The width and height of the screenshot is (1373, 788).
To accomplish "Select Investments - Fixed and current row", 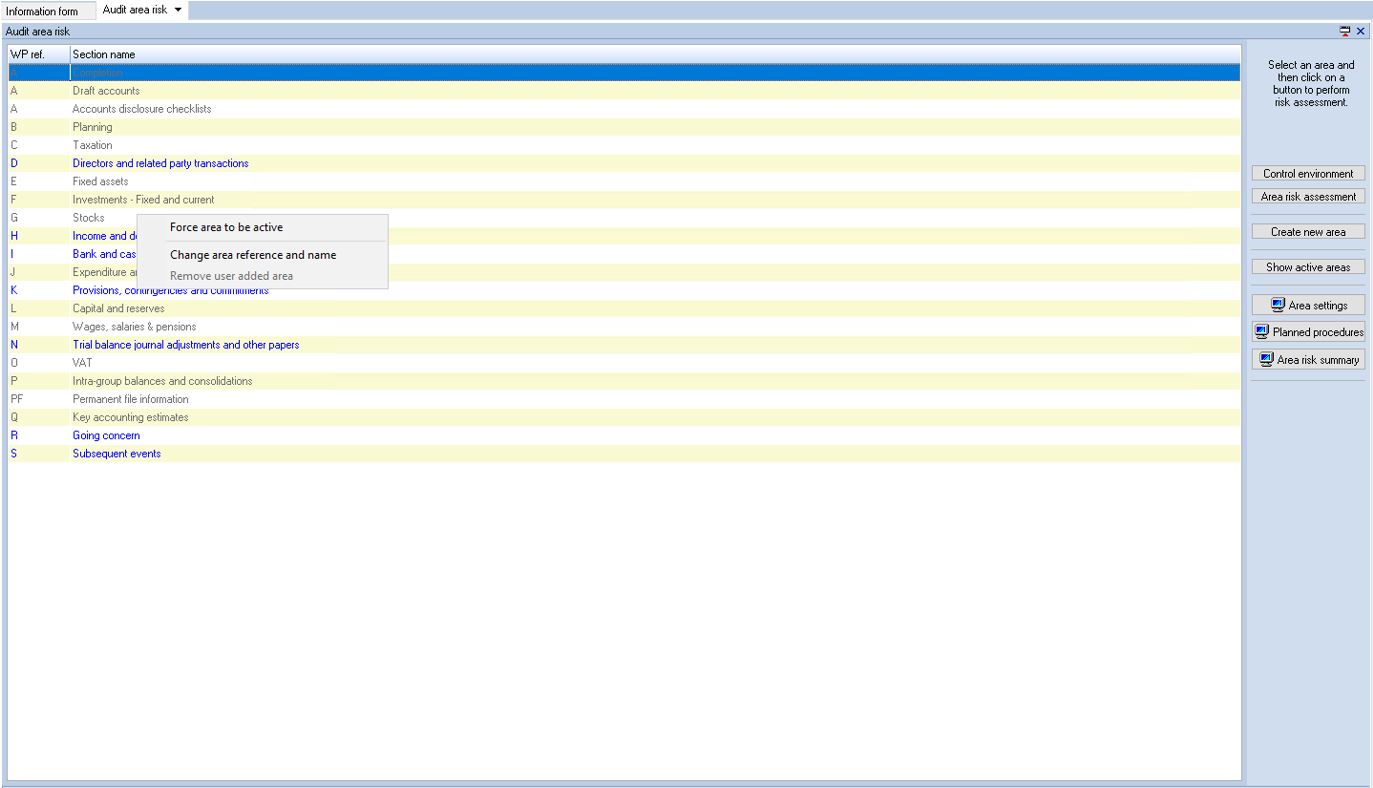I will tap(624, 200).
